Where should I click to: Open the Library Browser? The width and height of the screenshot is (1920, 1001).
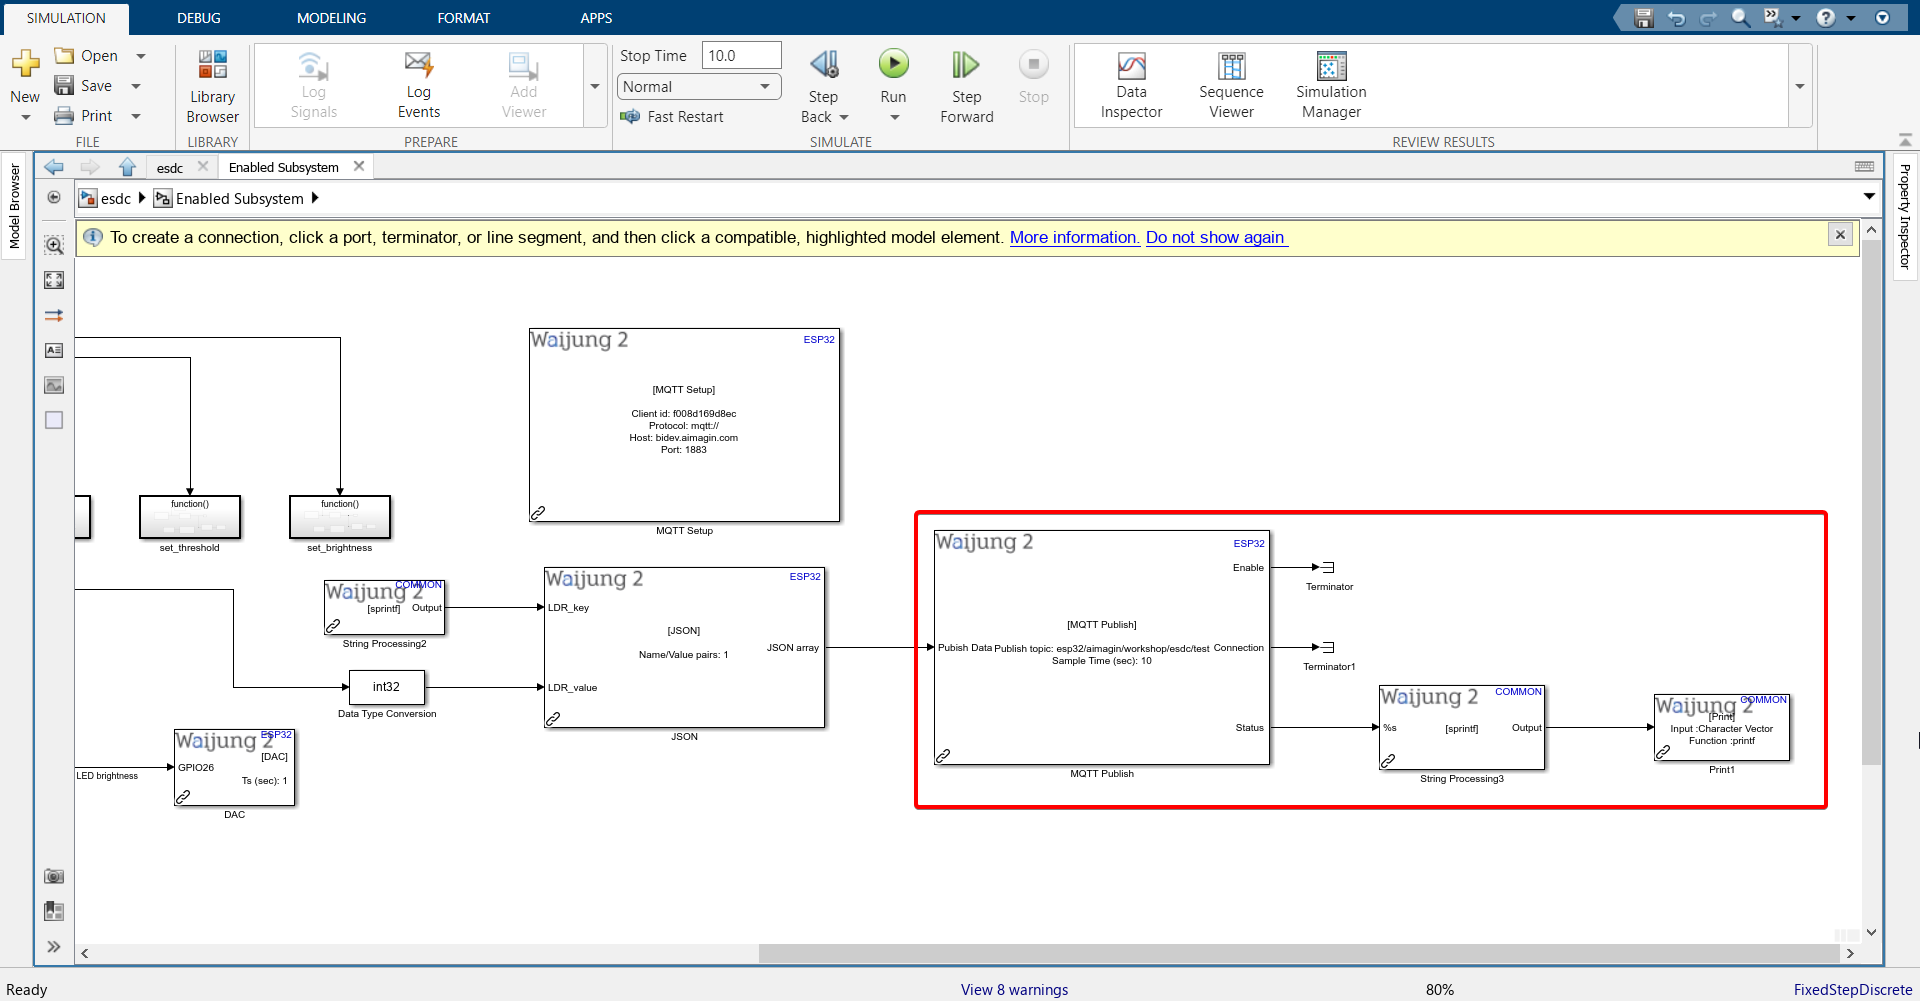pyautogui.click(x=212, y=87)
